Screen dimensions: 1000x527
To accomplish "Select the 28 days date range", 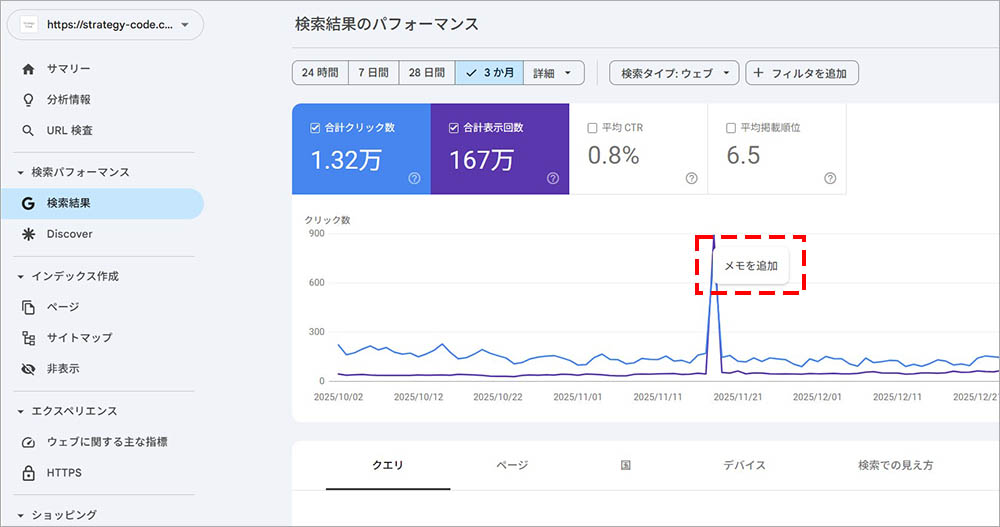I will 426,73.
